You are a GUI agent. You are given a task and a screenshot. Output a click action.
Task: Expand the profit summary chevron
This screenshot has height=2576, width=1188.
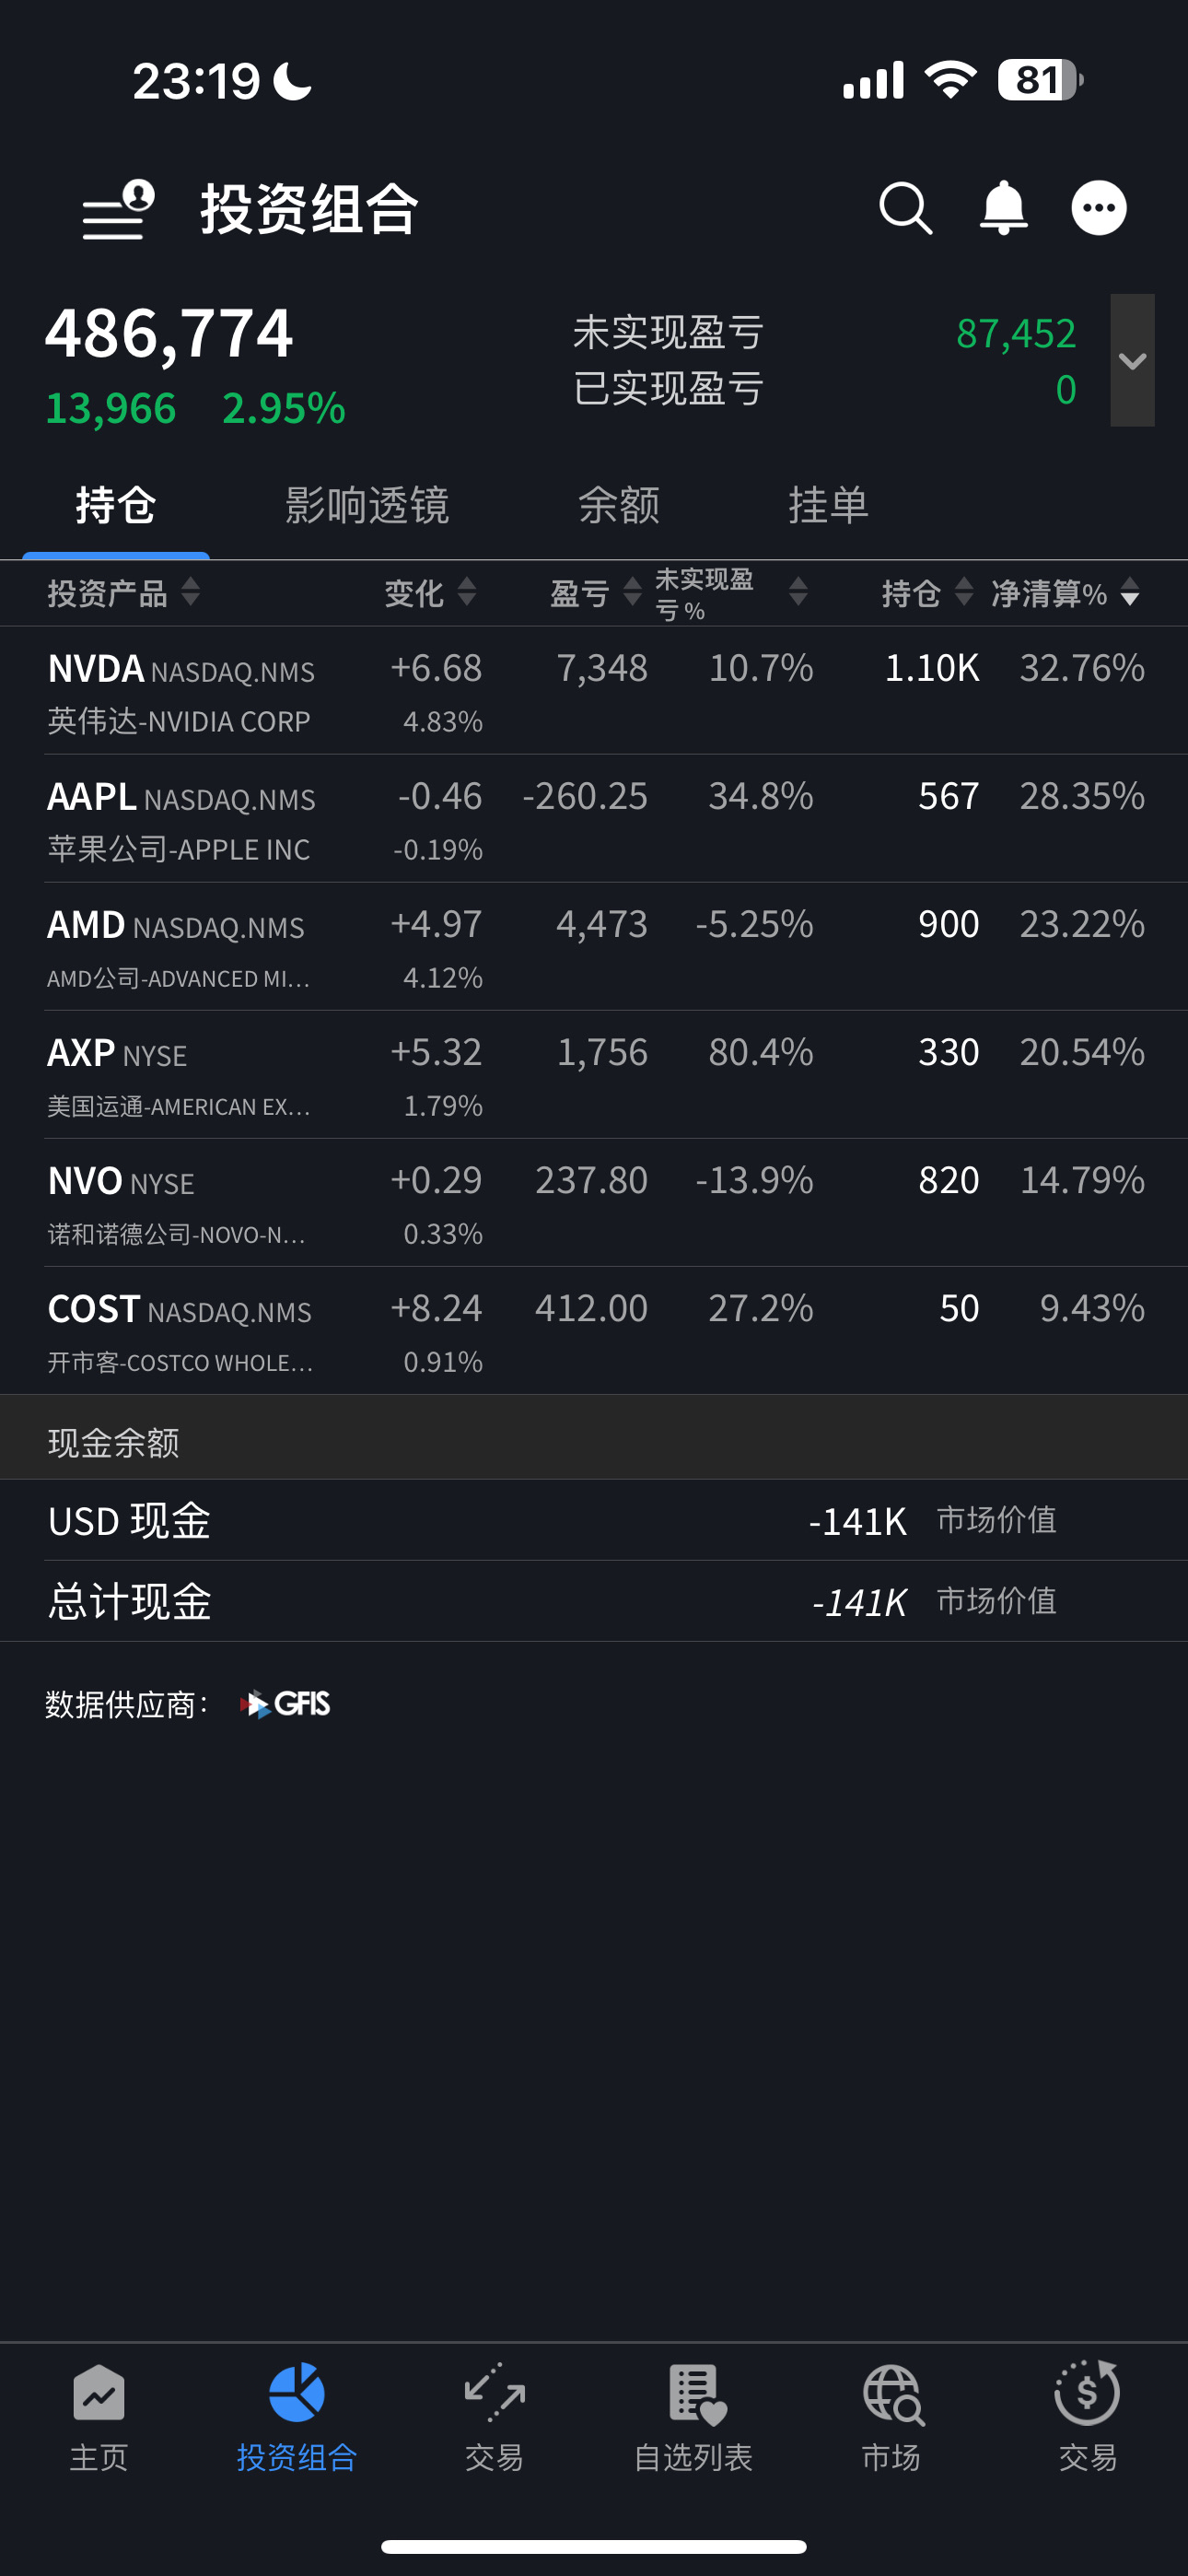click(x=1132, y=360)
